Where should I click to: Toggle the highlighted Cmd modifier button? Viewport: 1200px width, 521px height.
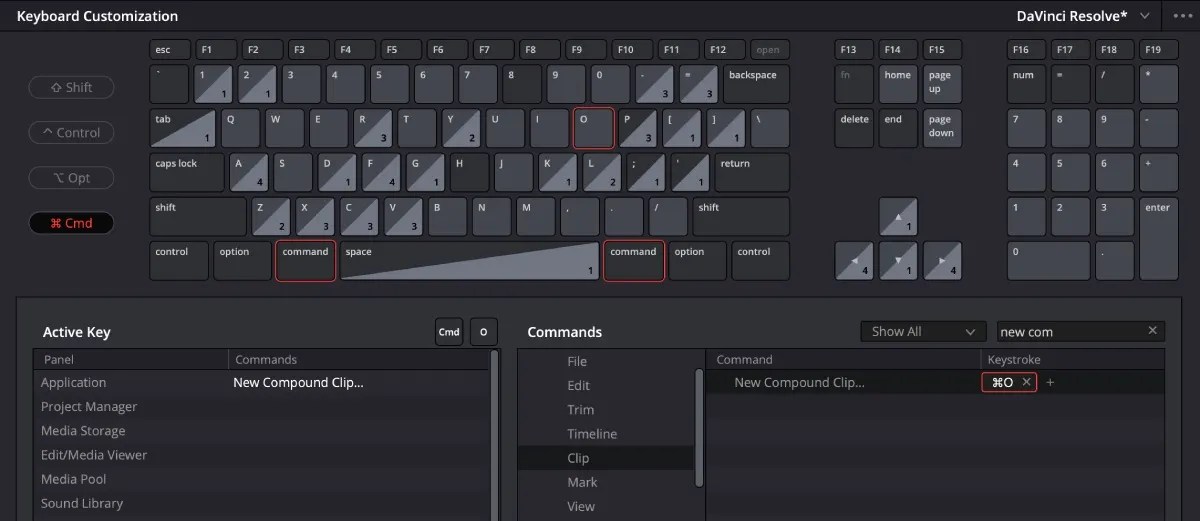pyautogui.click(x=71, y=223)
